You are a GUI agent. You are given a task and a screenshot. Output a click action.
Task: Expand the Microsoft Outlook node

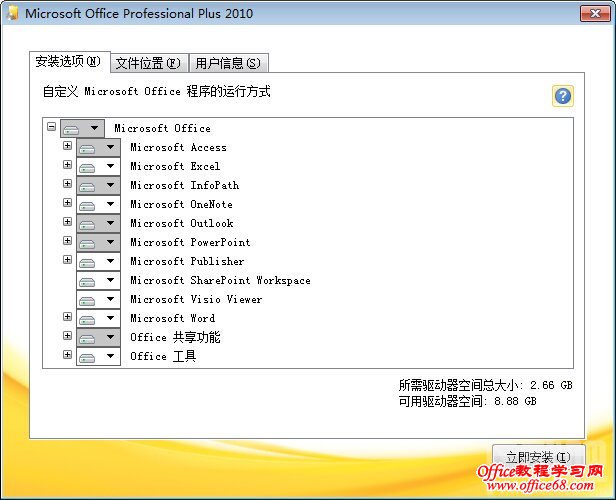coord(68,222)
